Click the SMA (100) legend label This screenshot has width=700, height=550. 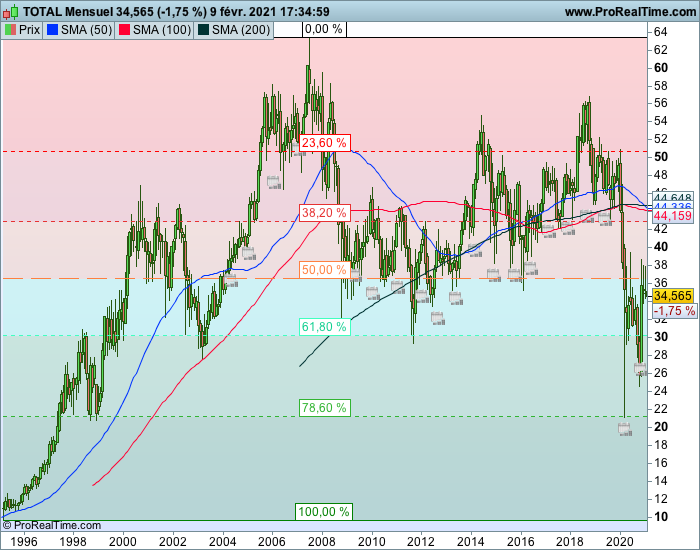click(x=162, y=30)
